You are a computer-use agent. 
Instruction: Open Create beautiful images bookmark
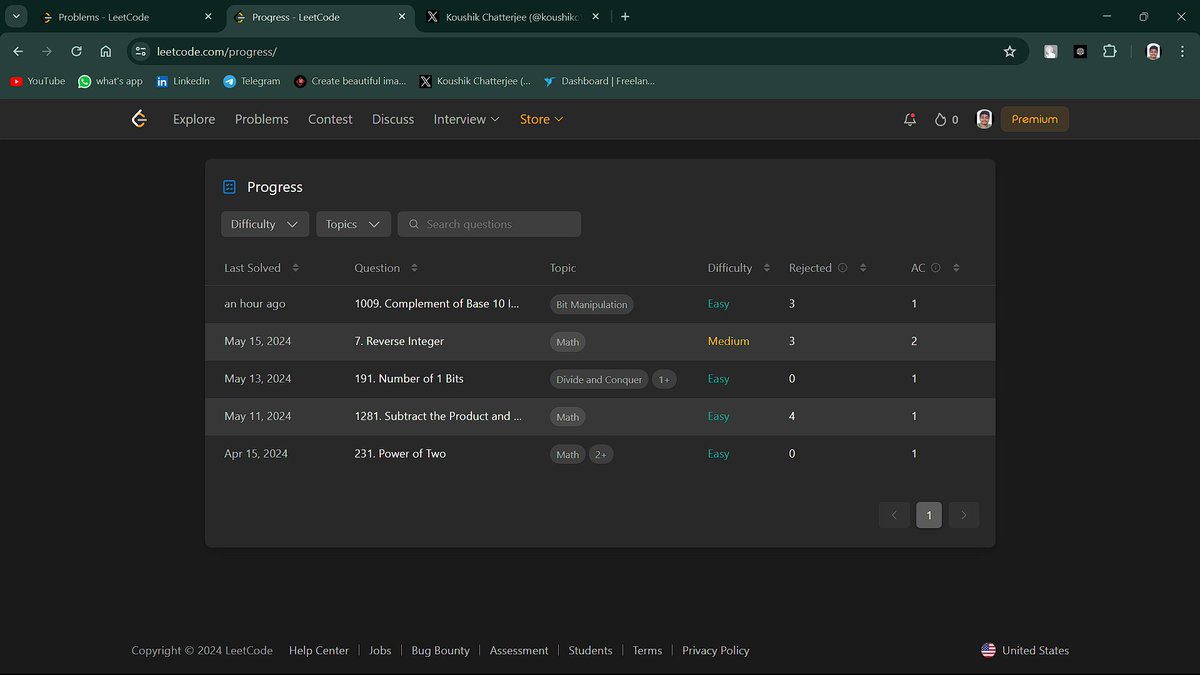[350, 81]
